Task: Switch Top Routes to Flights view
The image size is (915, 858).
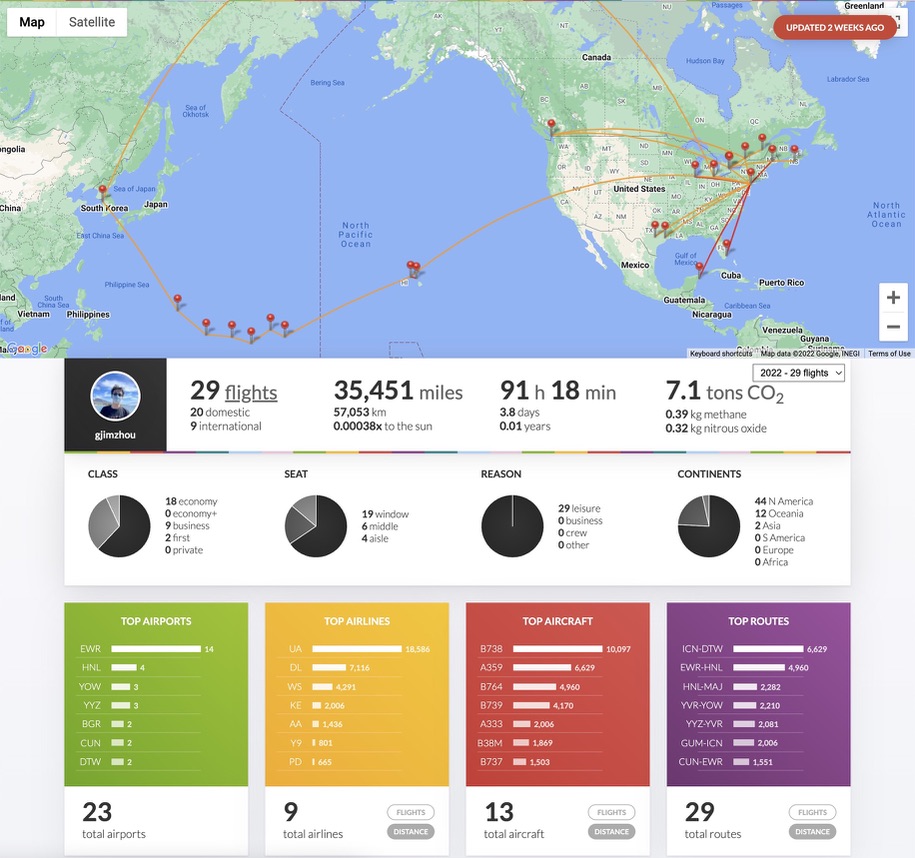Action: click(812, 813)
